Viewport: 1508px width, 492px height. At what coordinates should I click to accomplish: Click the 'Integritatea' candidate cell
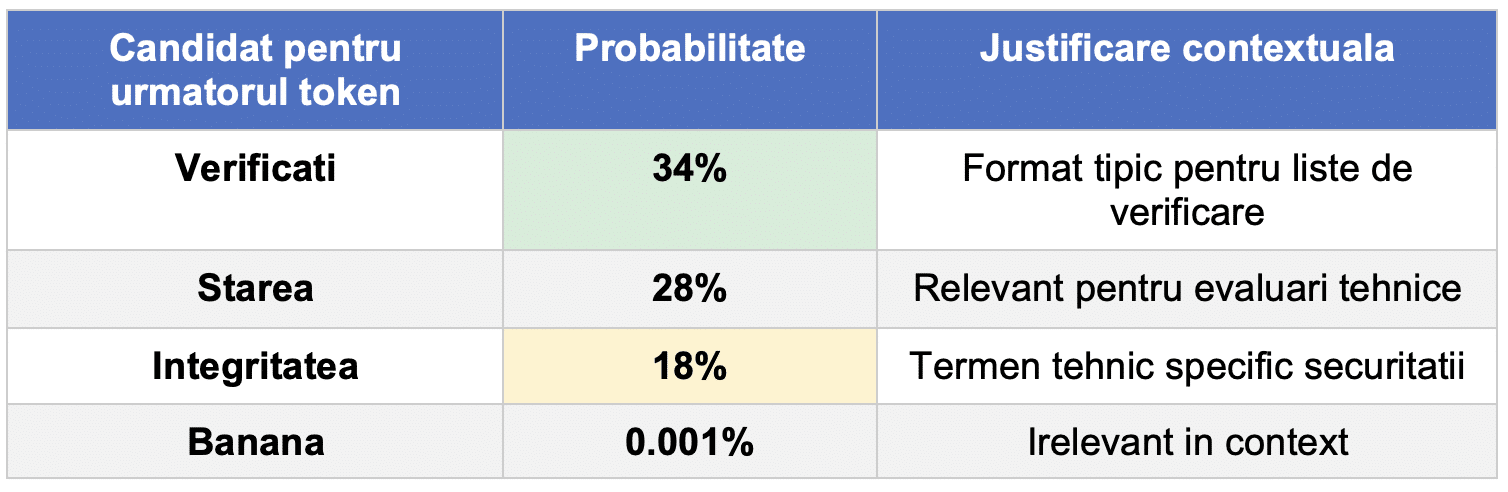[256, 367]
